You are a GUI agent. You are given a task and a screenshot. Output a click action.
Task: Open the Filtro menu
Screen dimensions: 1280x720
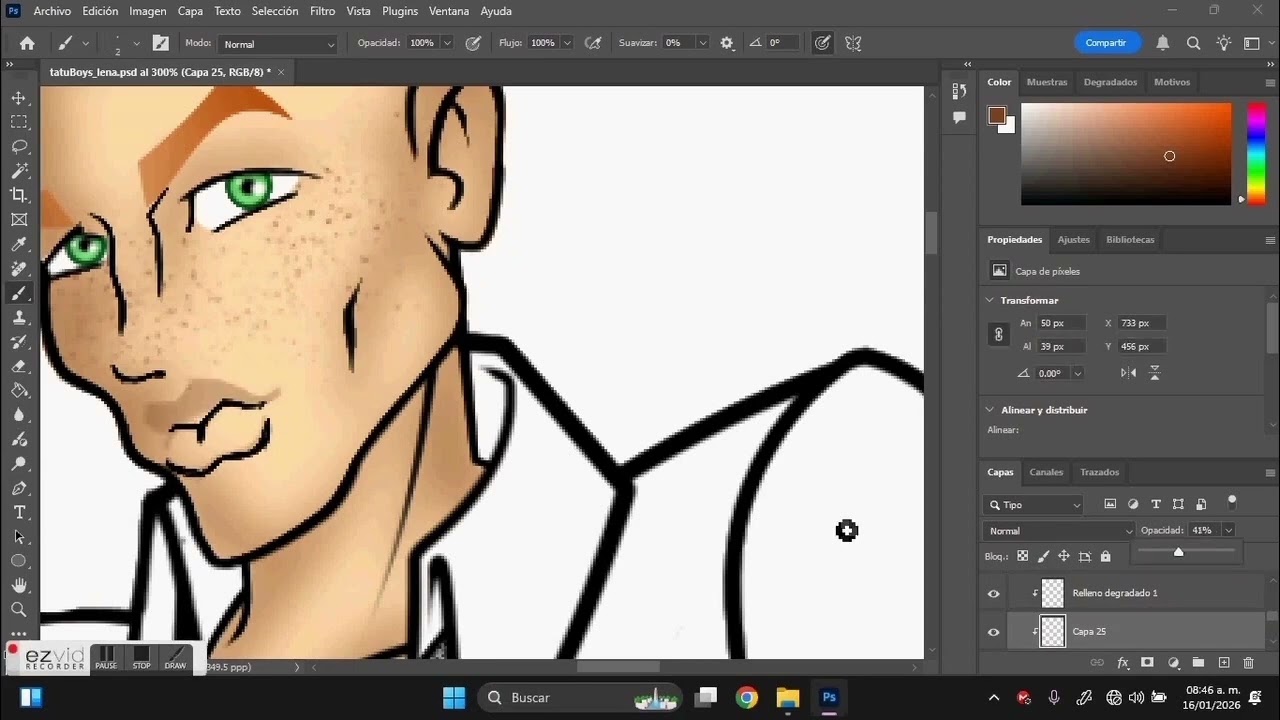click(322, 11)
